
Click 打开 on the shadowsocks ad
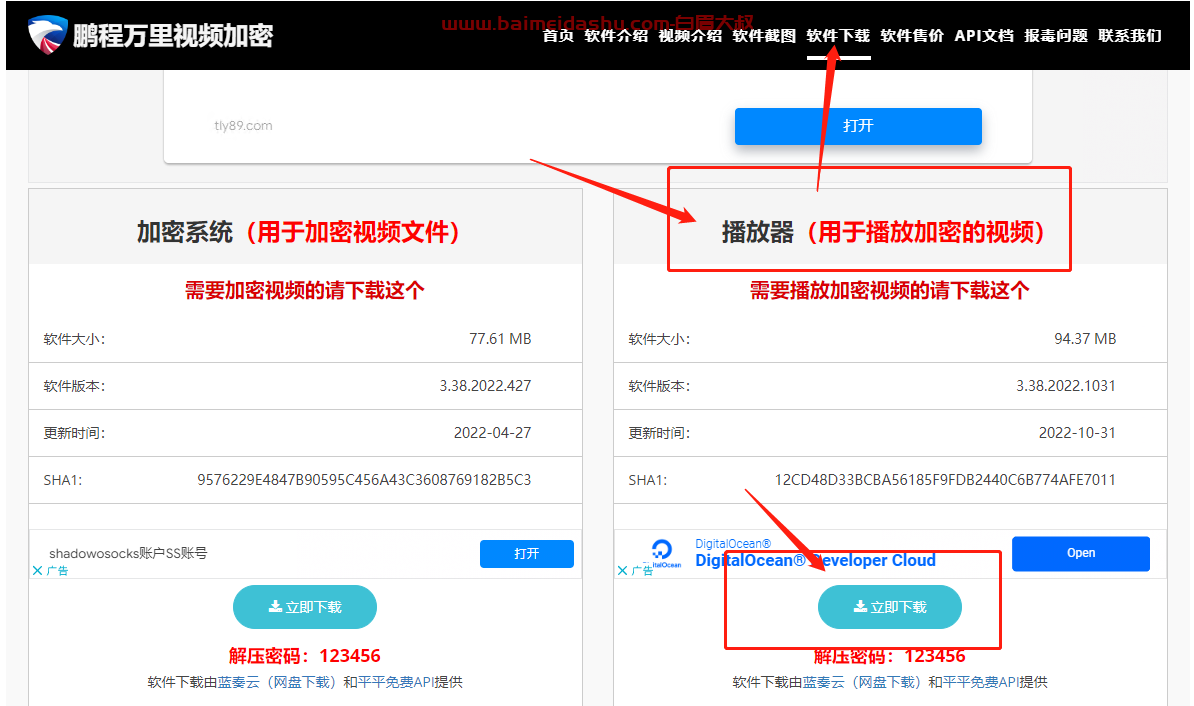(527, 553)
